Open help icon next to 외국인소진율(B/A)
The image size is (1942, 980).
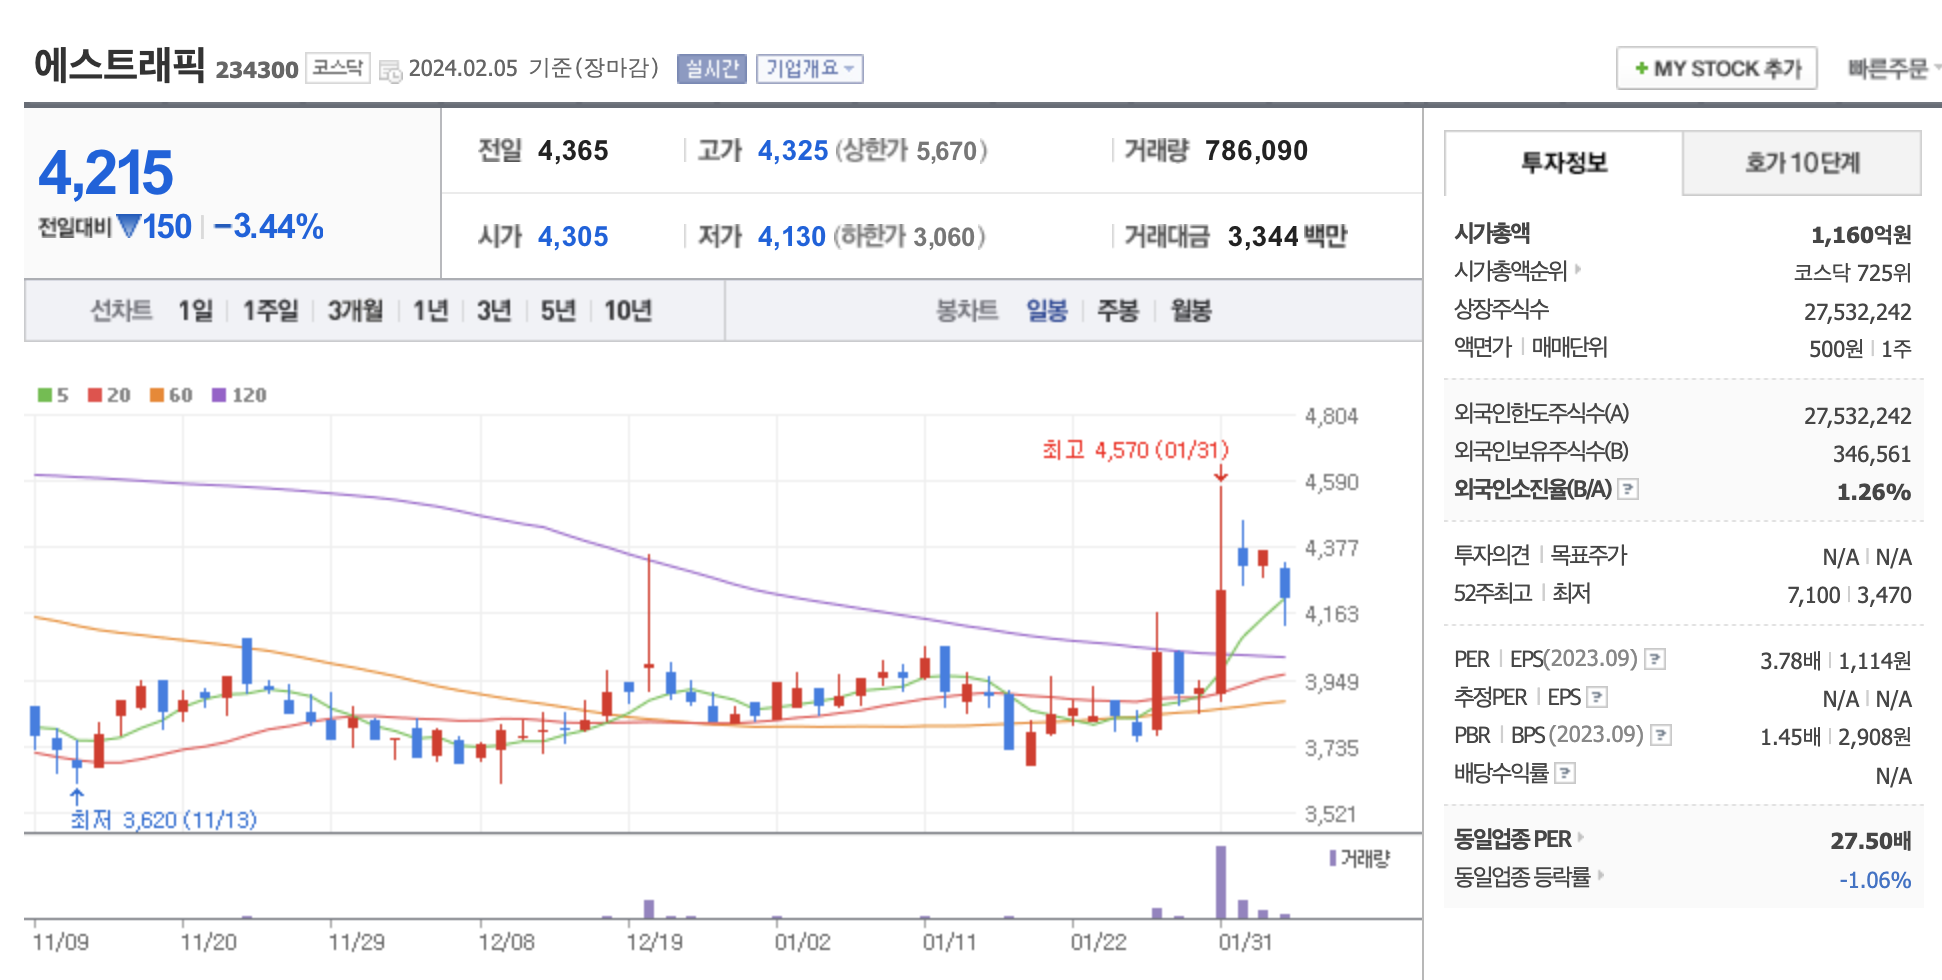(1628, 489)
